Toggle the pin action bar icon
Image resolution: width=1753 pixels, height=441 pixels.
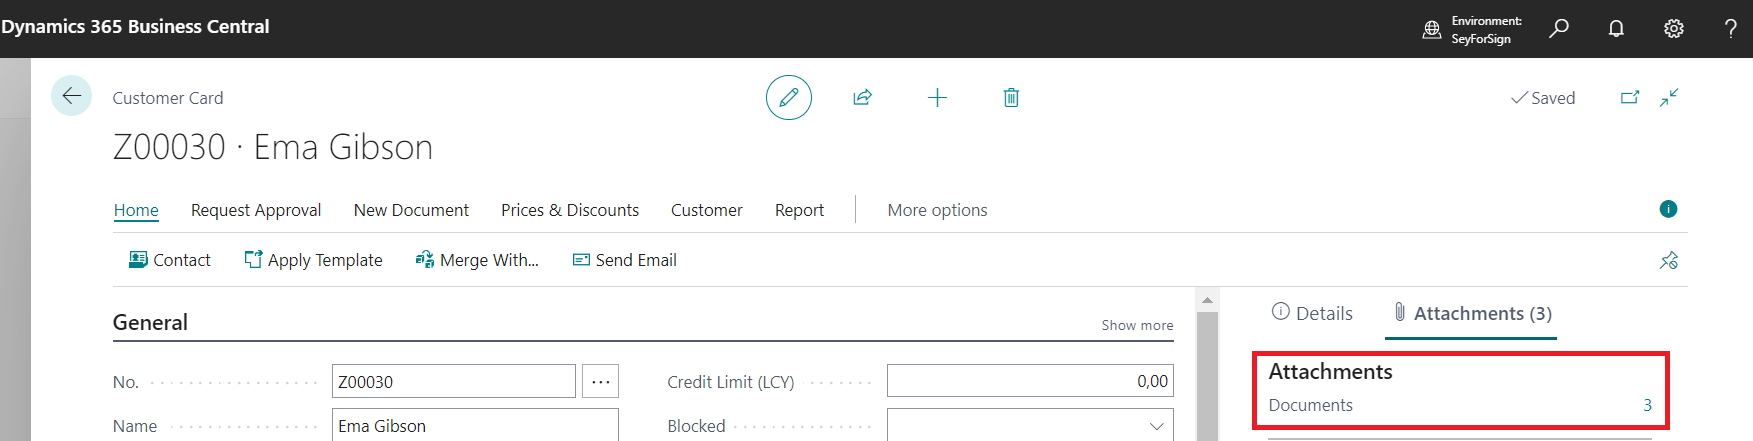[1668, 260]
